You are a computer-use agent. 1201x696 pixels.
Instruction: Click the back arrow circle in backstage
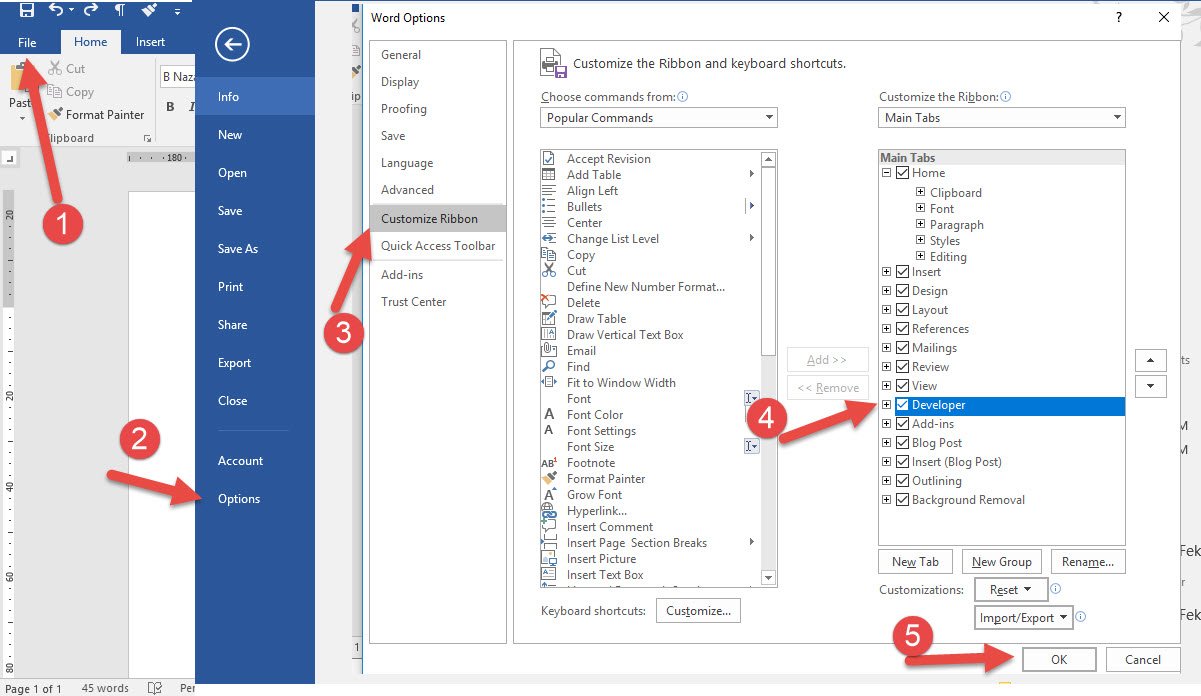tap(232, 44)
